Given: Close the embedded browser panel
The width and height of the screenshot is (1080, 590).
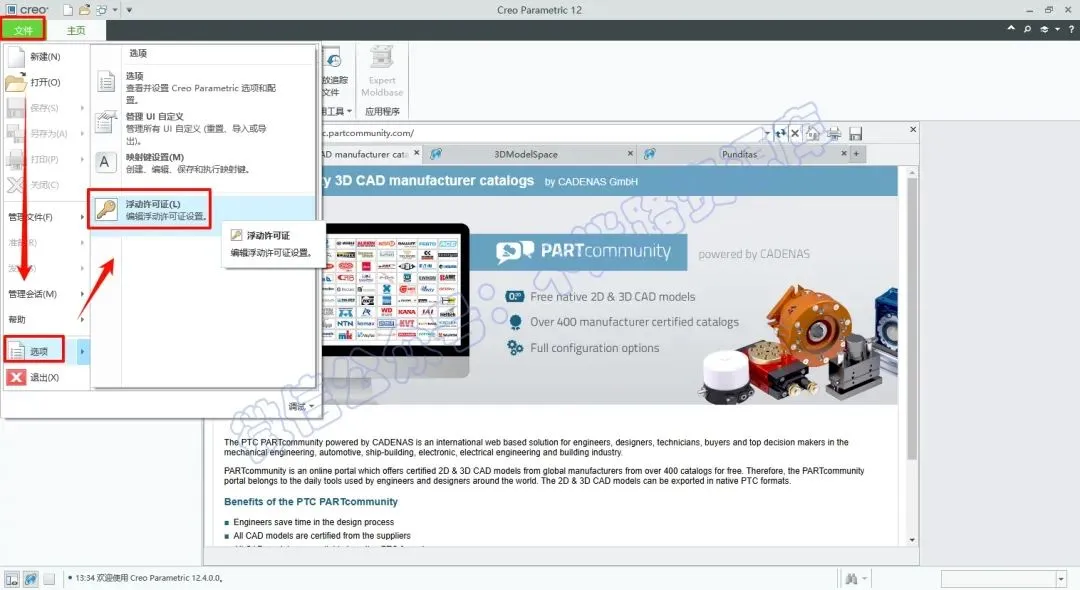Looking at the screenshot, I should click(x=913, y=129).
